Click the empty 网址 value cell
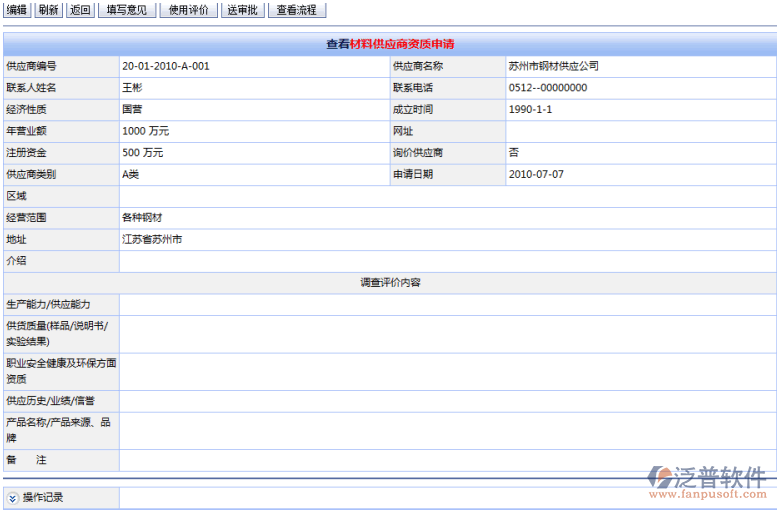Image resolution: width=777 pixels, height=510 pixels. coord(640,131)
